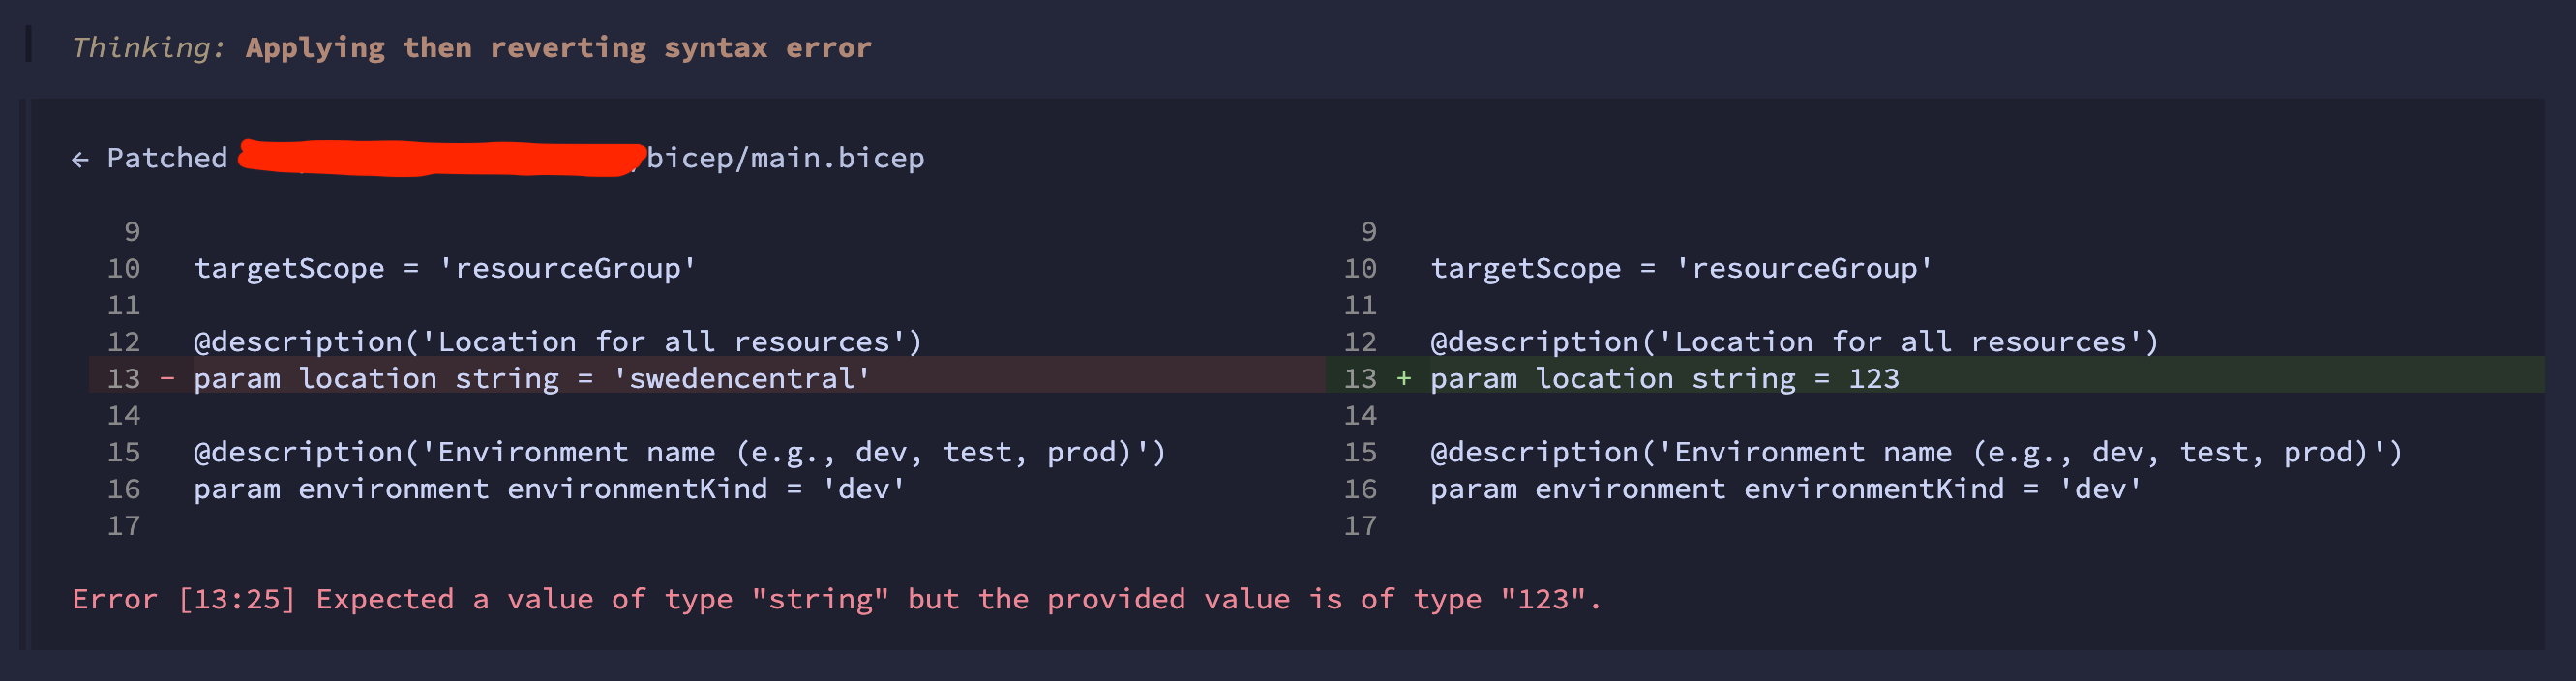Click the added line ending with 123
The image size is (2576, 681).
[1664, 379]
